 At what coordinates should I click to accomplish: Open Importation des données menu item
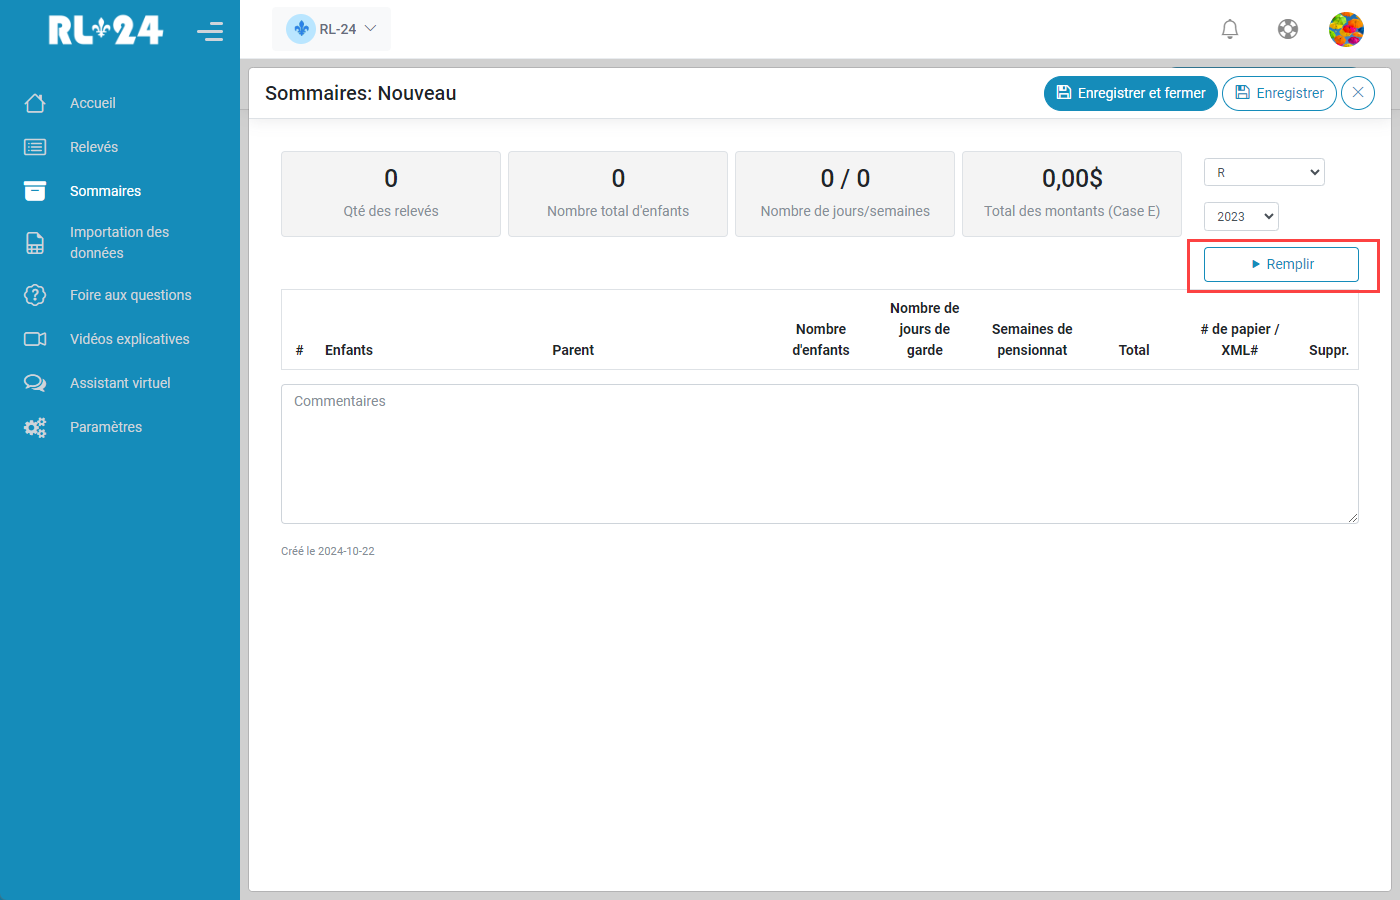coord(119,242)
